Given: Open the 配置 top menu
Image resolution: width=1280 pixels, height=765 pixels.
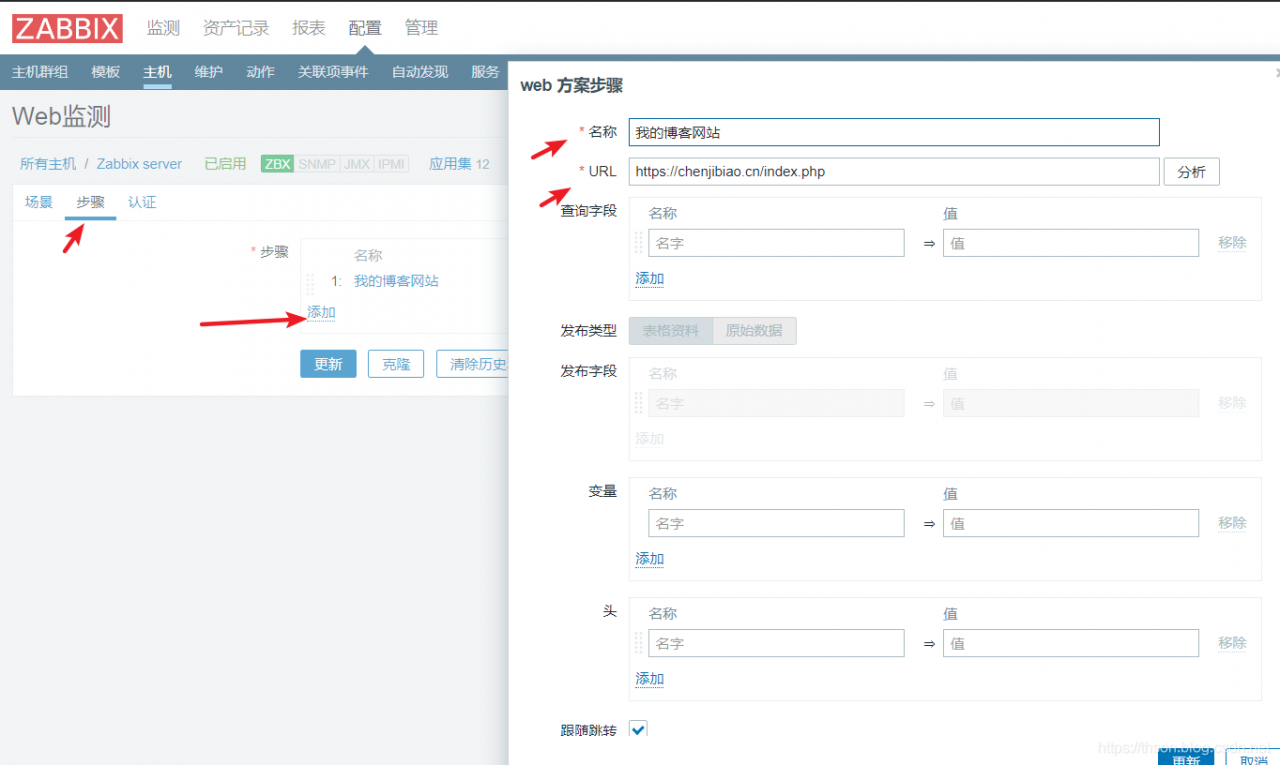Looking at the screenshot, I should tap(365, 28).
